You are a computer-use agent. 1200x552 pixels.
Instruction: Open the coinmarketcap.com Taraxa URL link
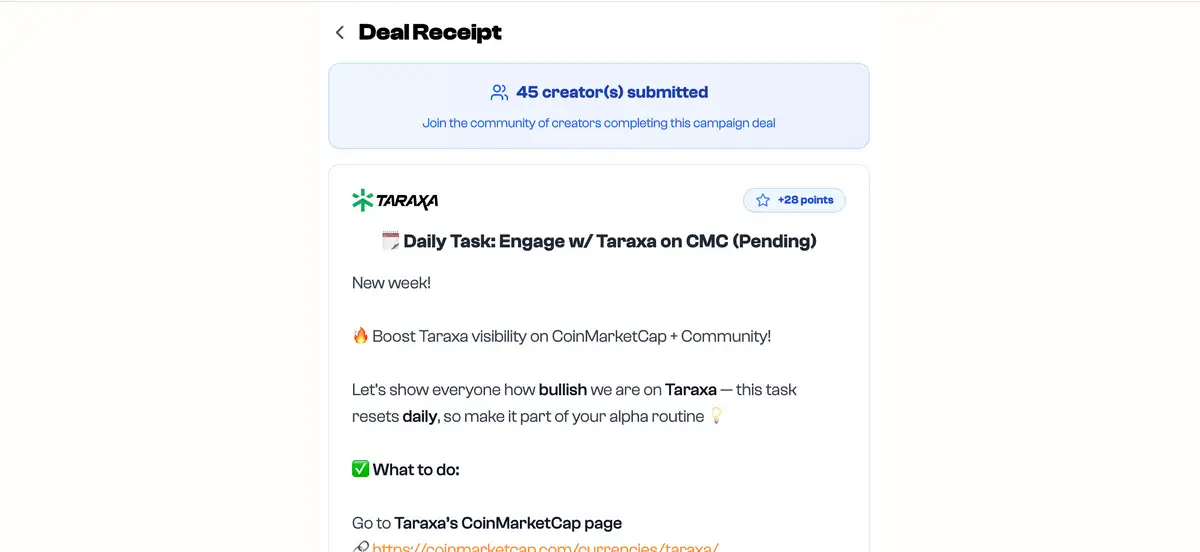click(x=546, y=547)
